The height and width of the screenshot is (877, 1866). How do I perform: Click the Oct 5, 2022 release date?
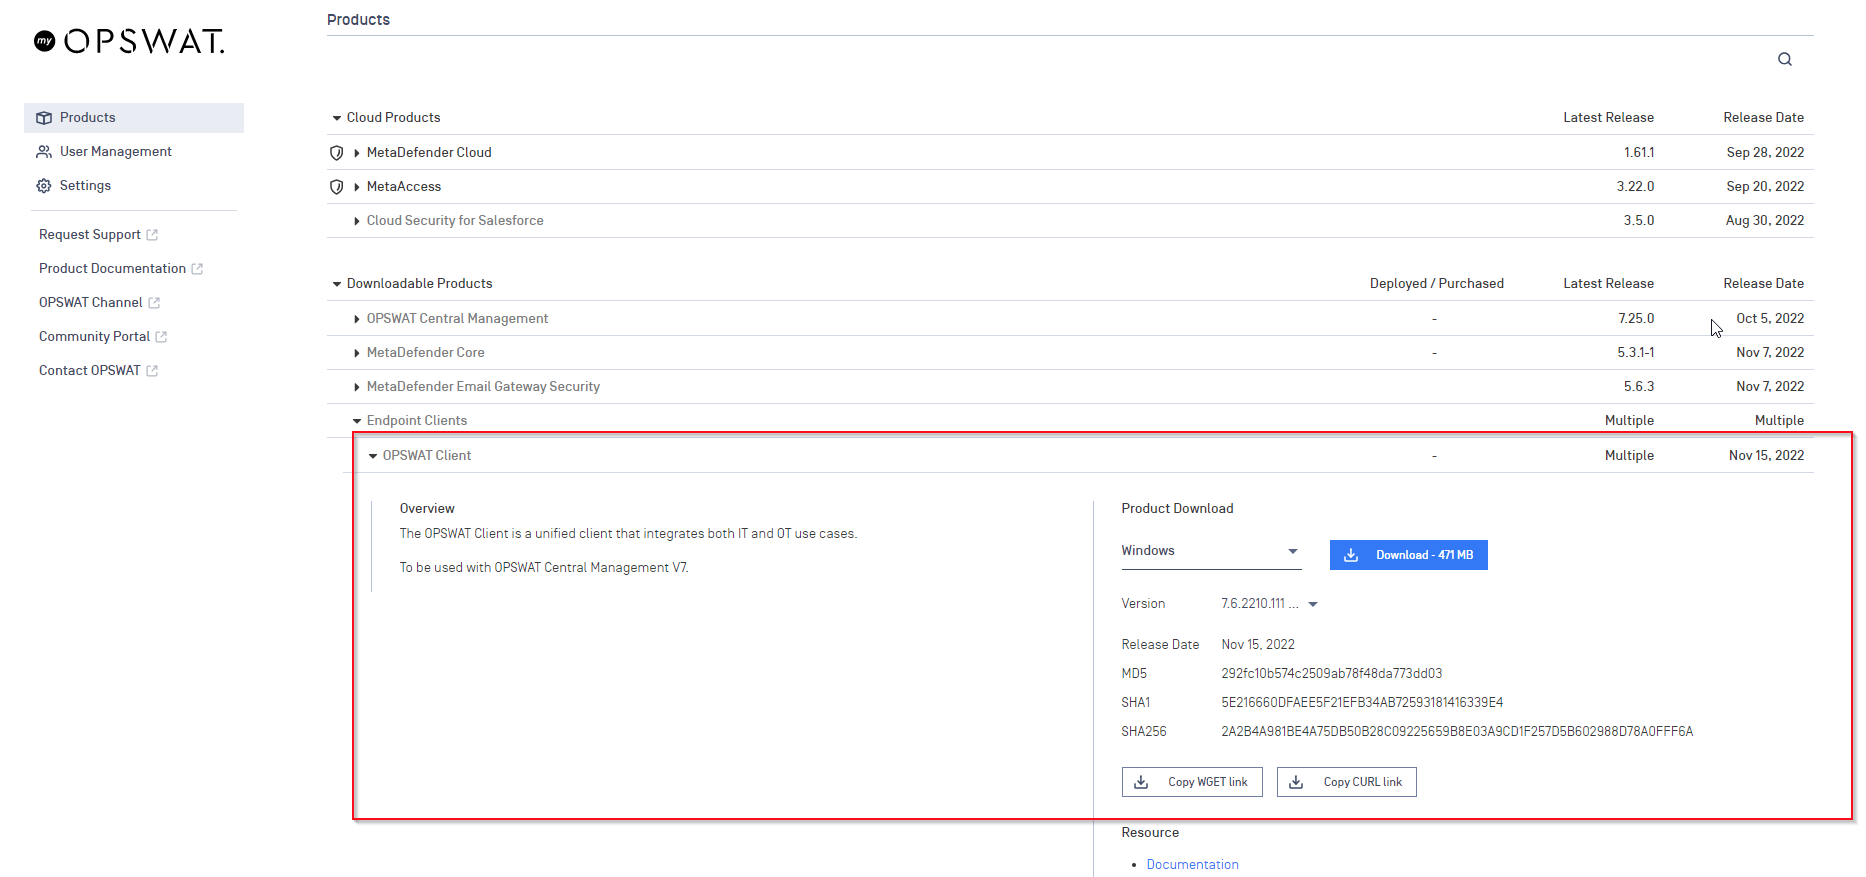click(x=1770, y=319)
